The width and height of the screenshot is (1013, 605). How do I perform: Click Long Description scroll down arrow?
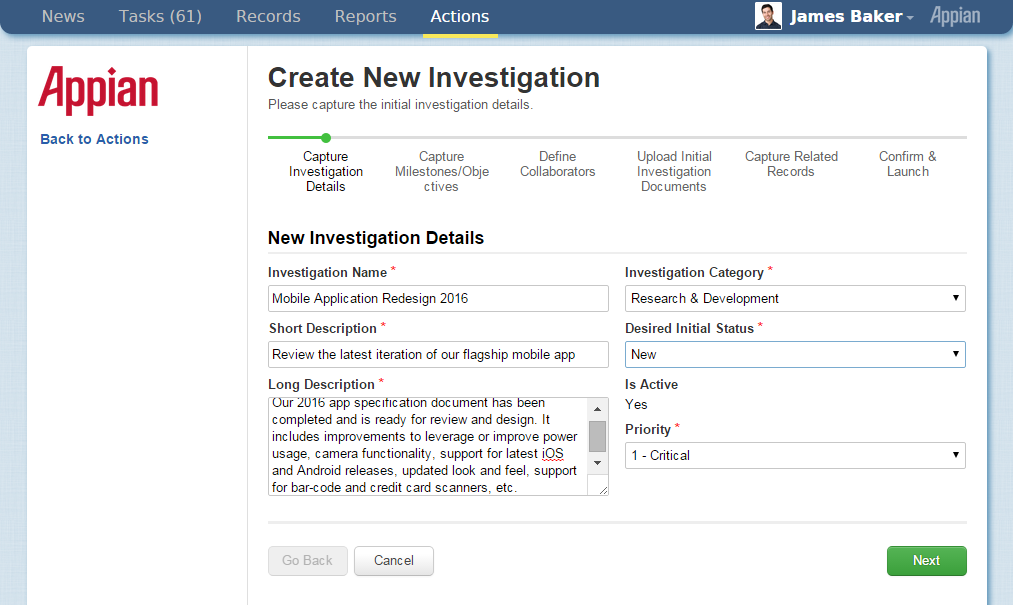[597, 463]
